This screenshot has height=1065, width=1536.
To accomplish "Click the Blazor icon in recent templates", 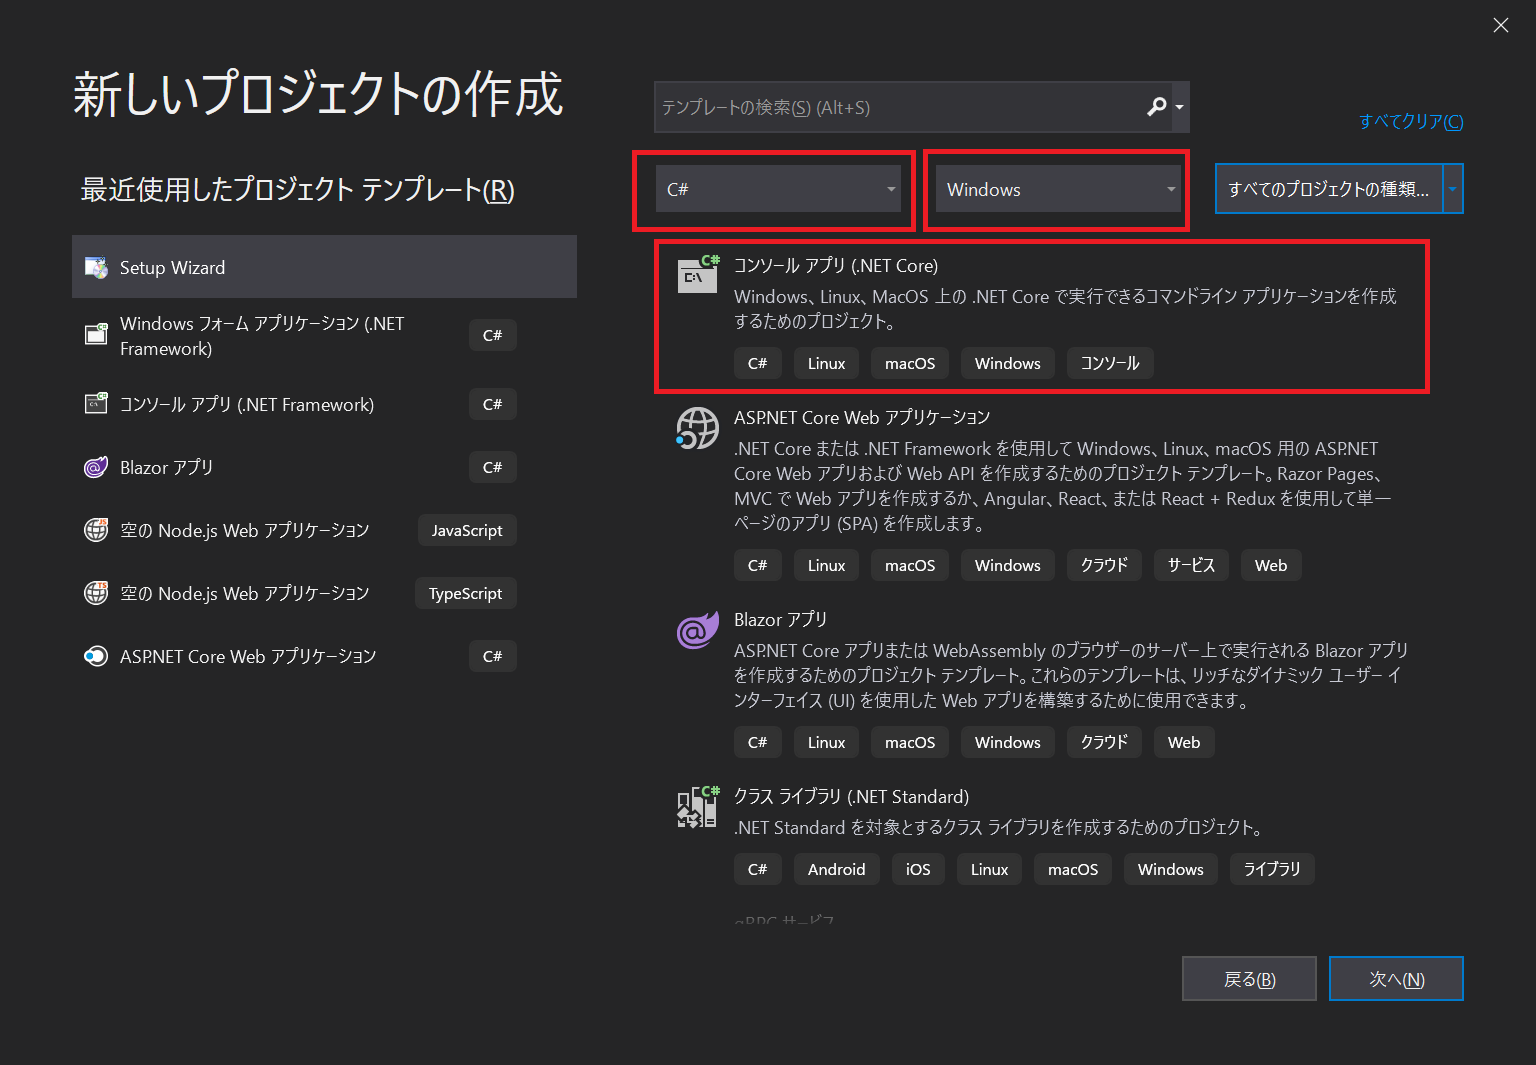I will [x=96, y=467].
